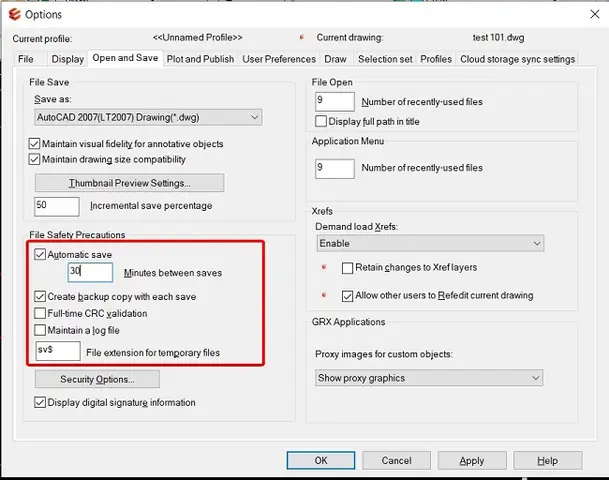Open Cloud storage sync settings tab
Screen dimensions: 609x480
click(517, 59)
